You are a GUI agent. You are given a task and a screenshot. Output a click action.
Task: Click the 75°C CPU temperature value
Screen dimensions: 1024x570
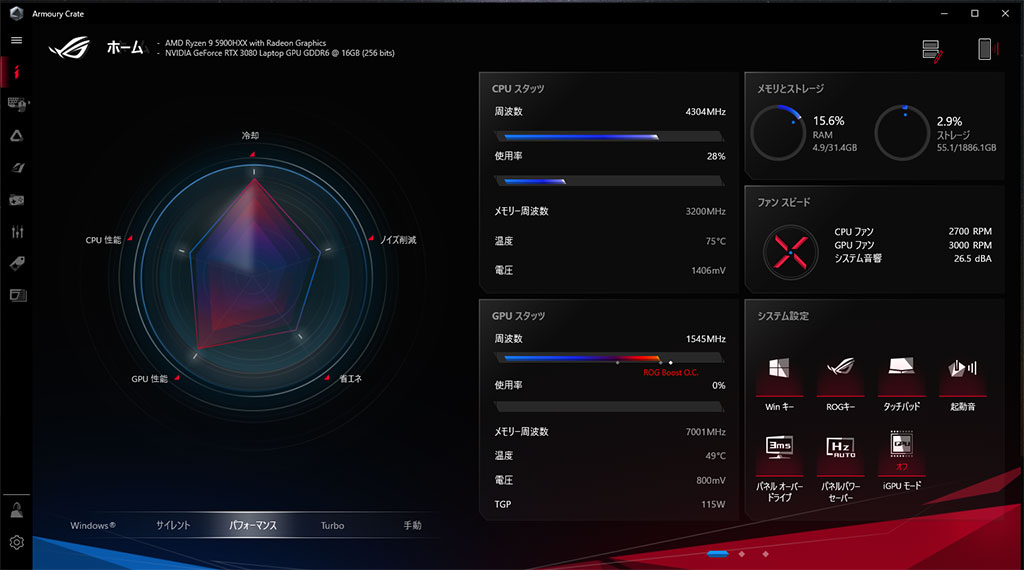pos(715,241)
